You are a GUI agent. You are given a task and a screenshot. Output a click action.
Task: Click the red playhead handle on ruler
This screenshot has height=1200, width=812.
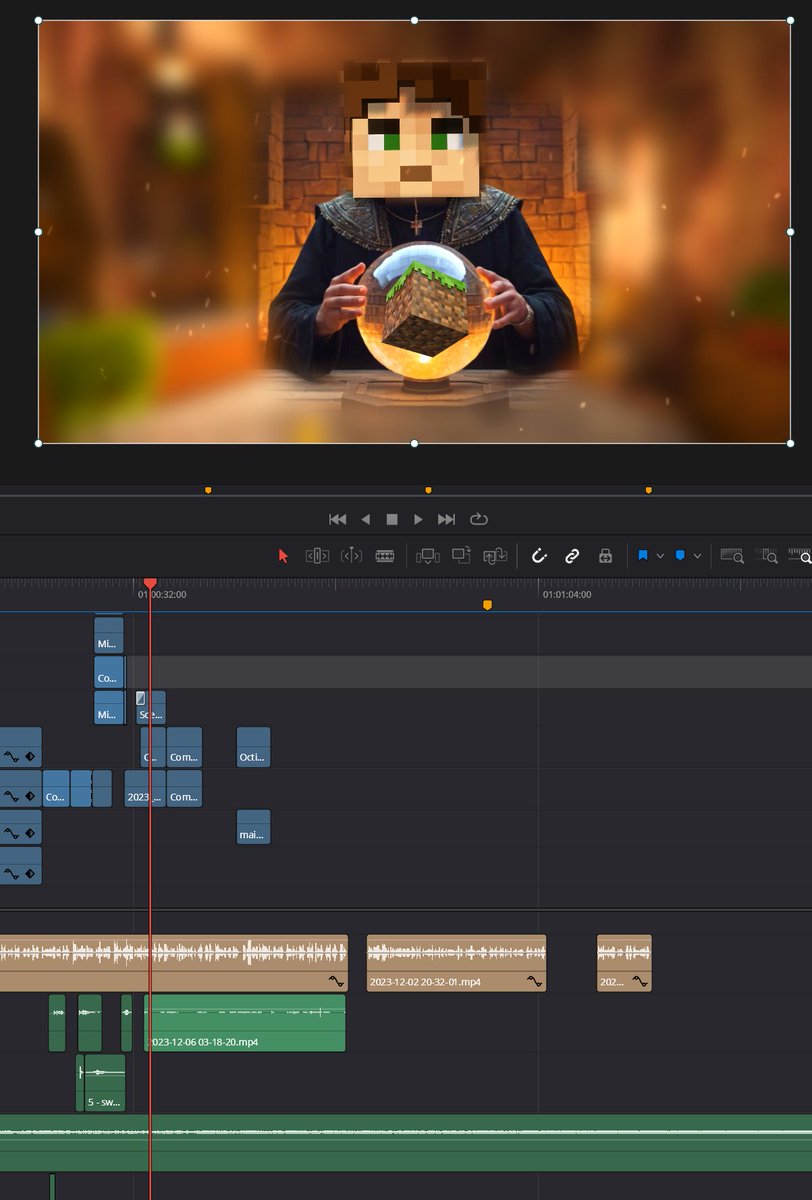tap(150, 582)
